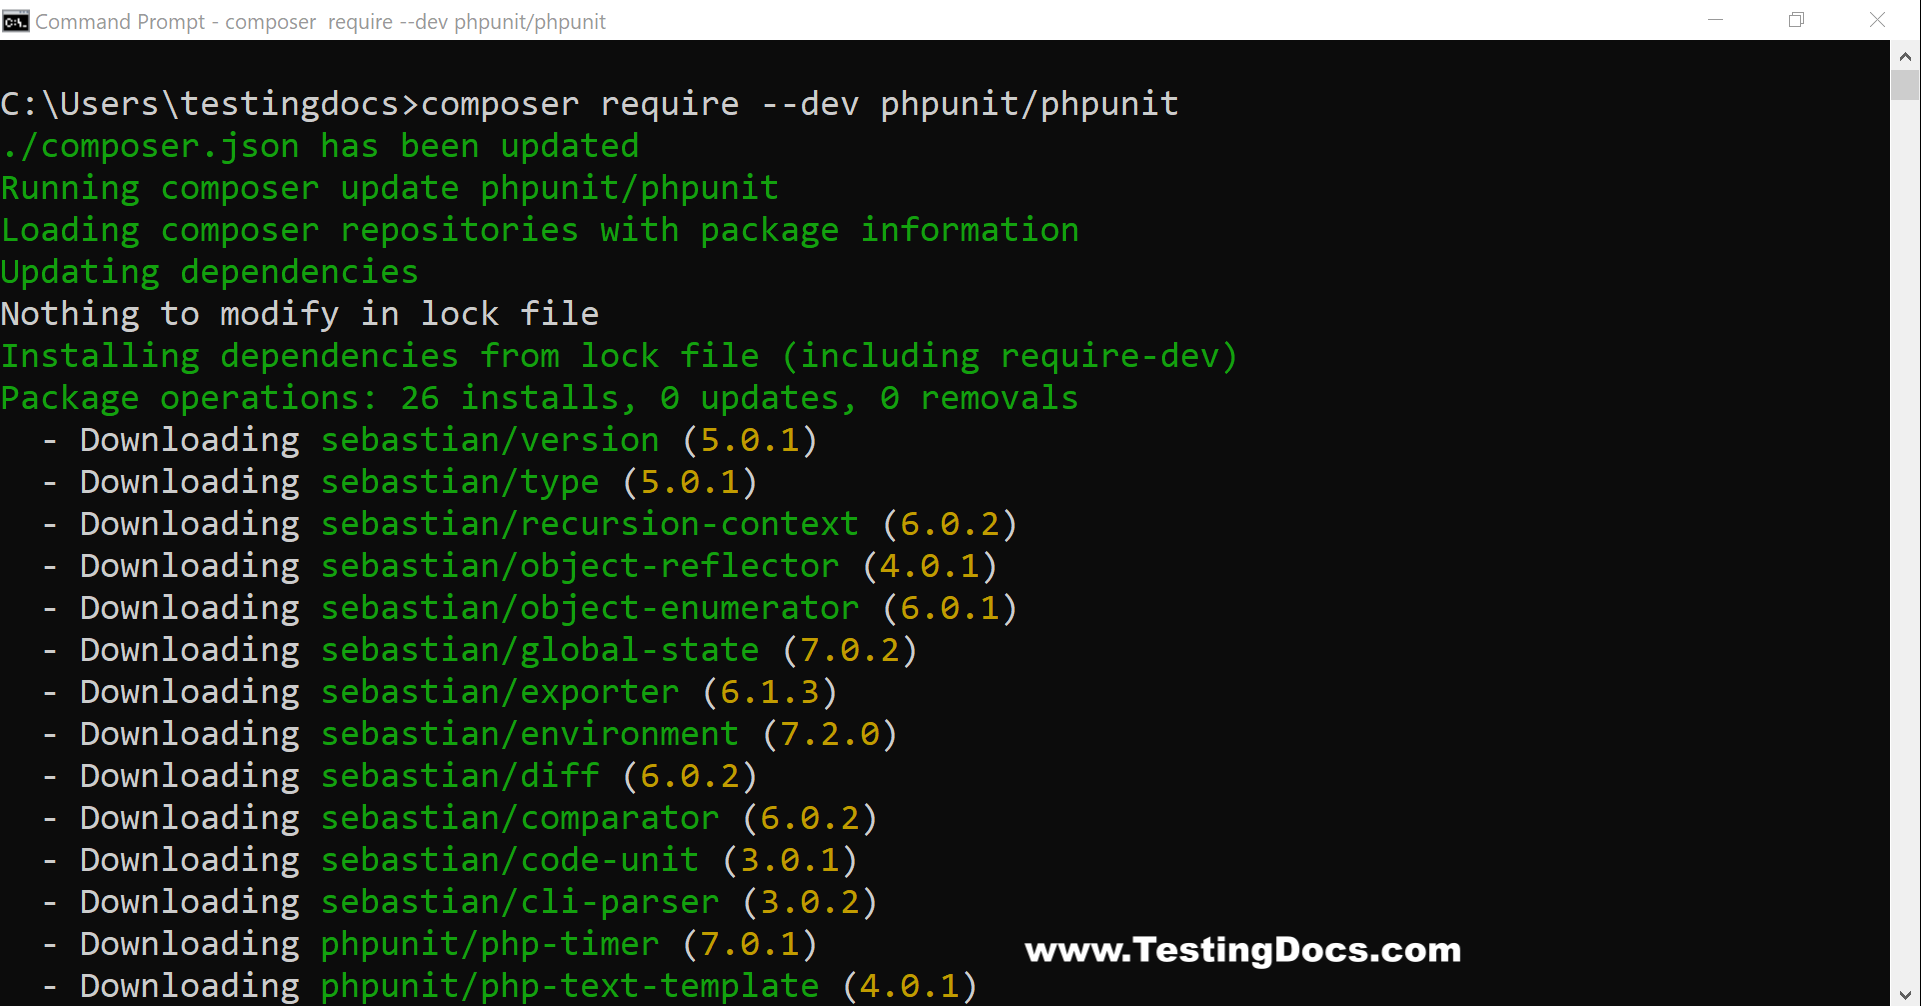Minimize the Command Prompt window

(x=1715, y=21)
